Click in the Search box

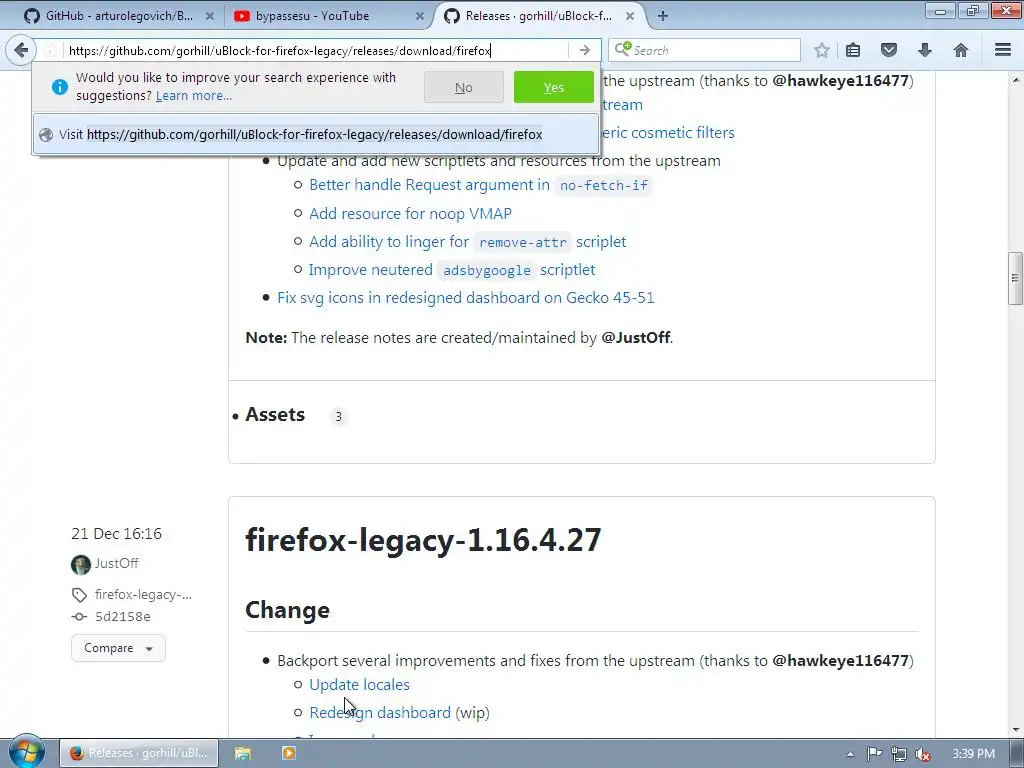coord(715,50)
